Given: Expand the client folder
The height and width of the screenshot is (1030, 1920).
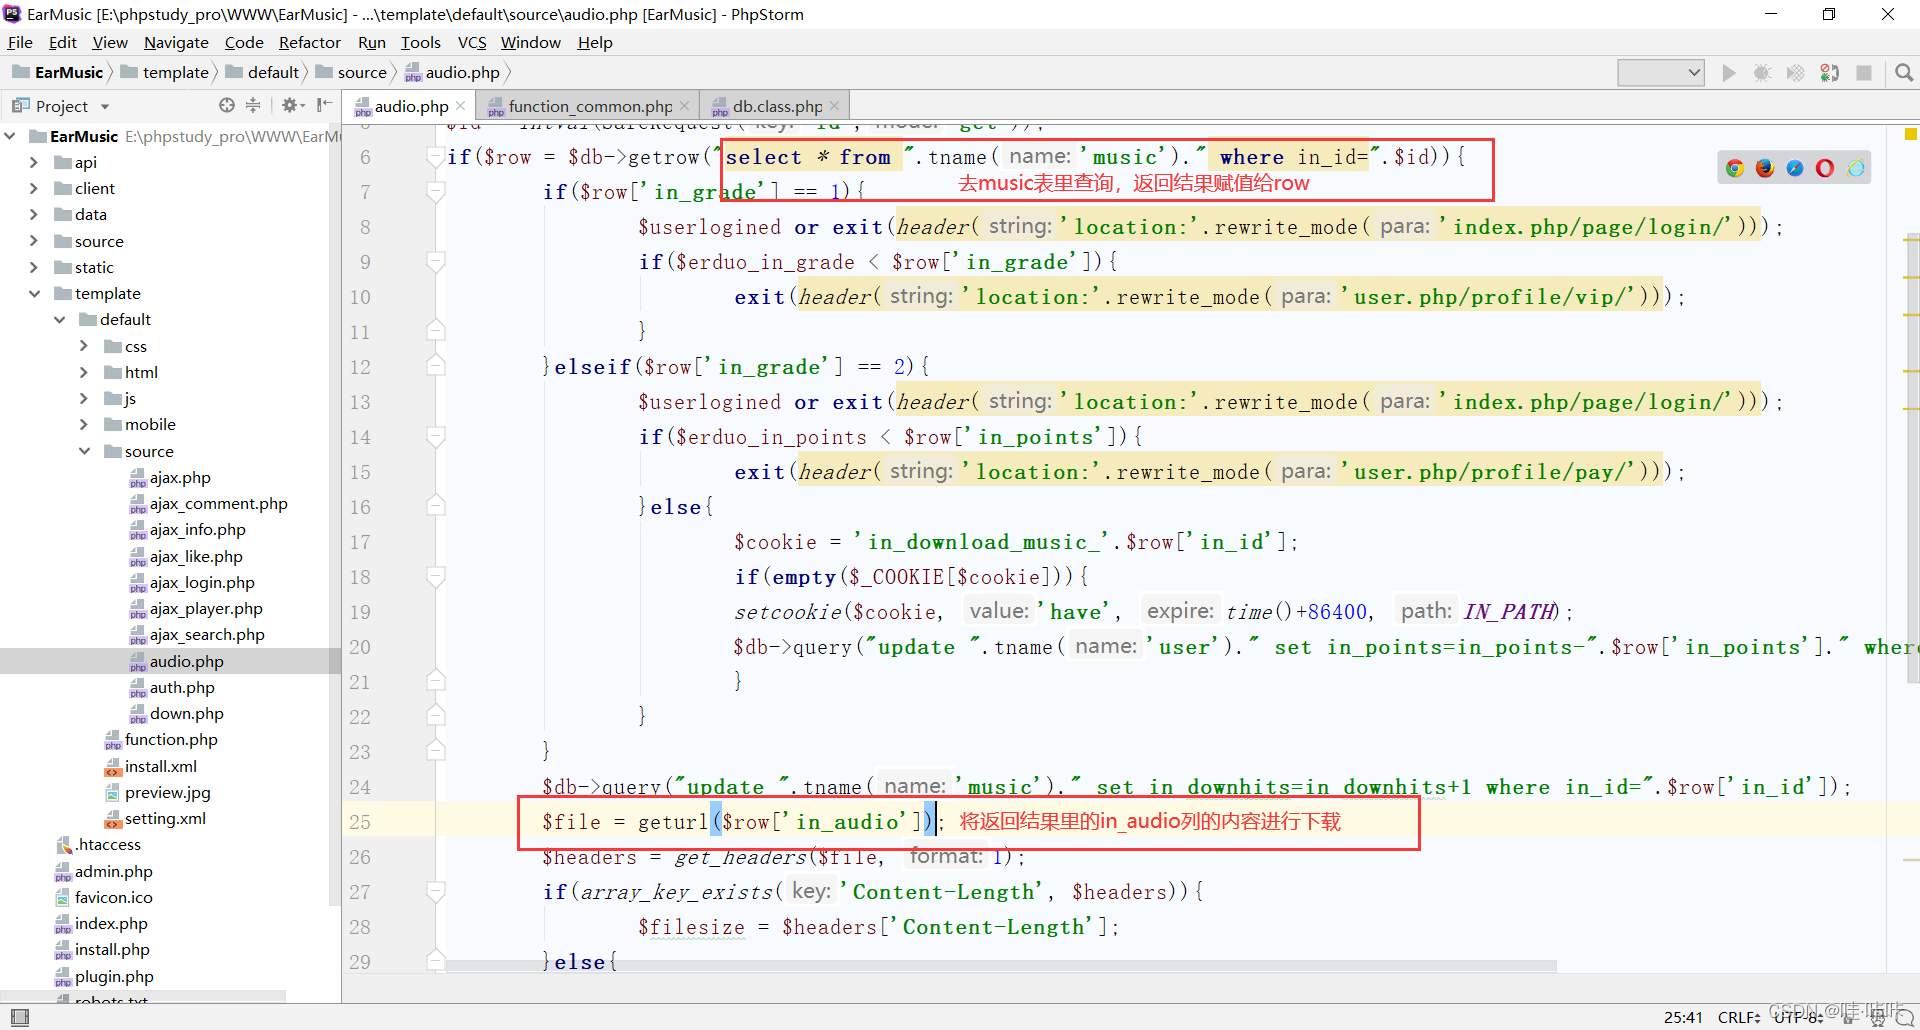Looking at the screenshot, I should click(34, 188).
